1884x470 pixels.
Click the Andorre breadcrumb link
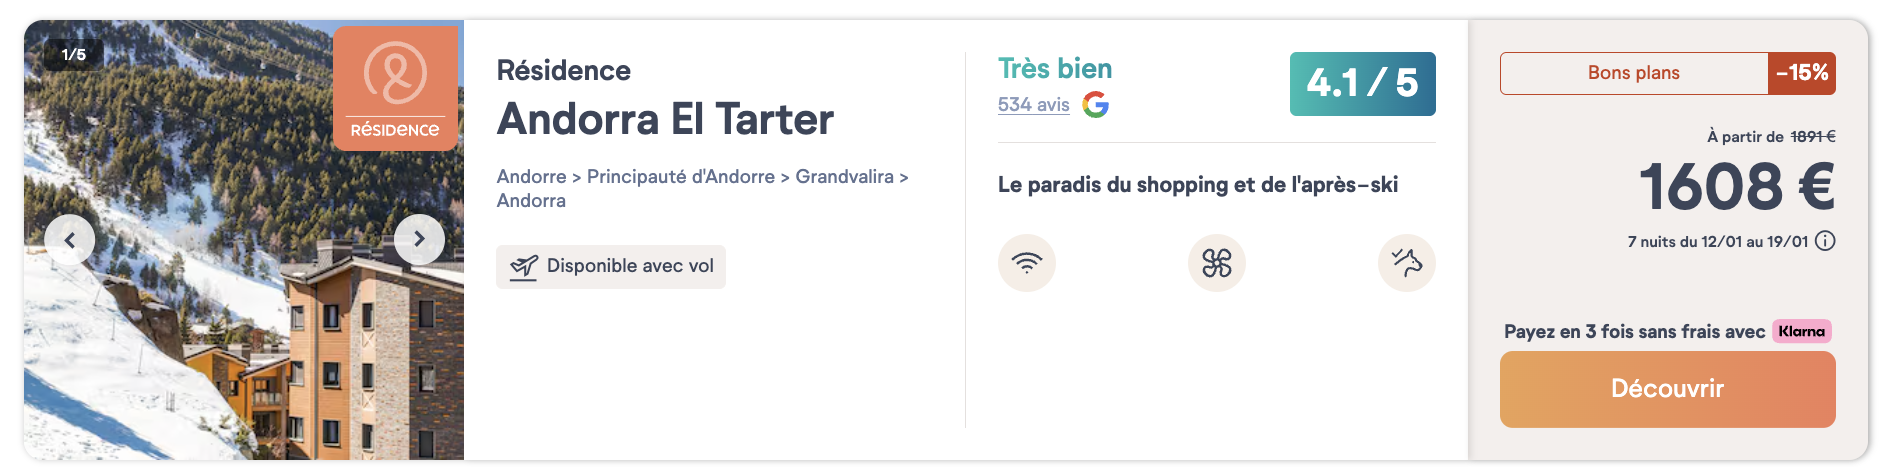(531, 177)
